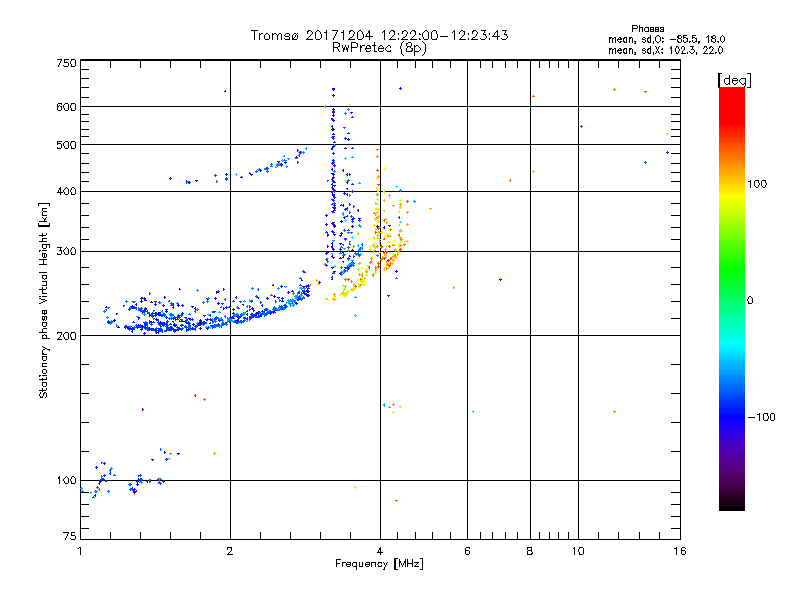This screenshot has width=800, height=600.
Task: Click the y-axis '750' tick label
Action: (66, 63)
